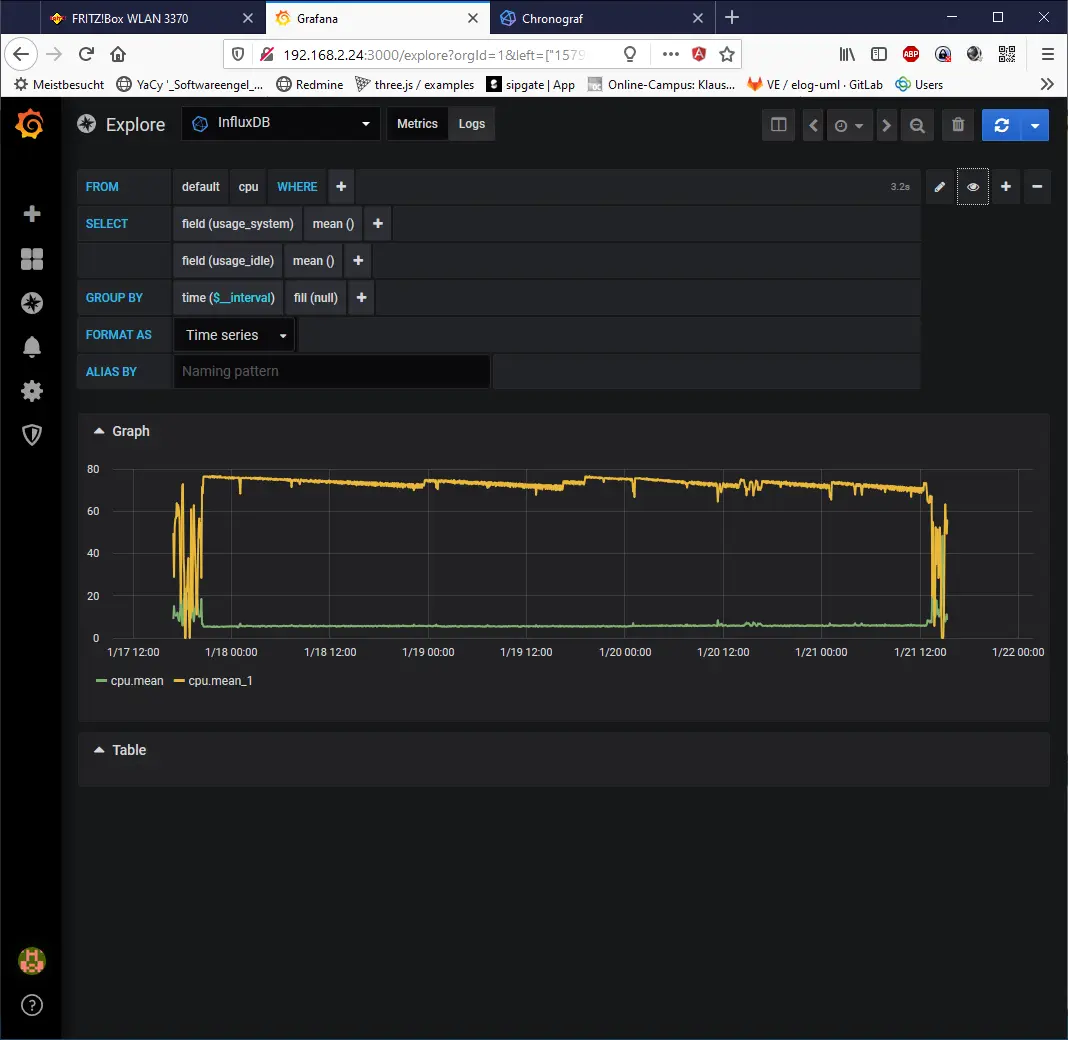Disable the query using the eye toggle

coord(972,186)
